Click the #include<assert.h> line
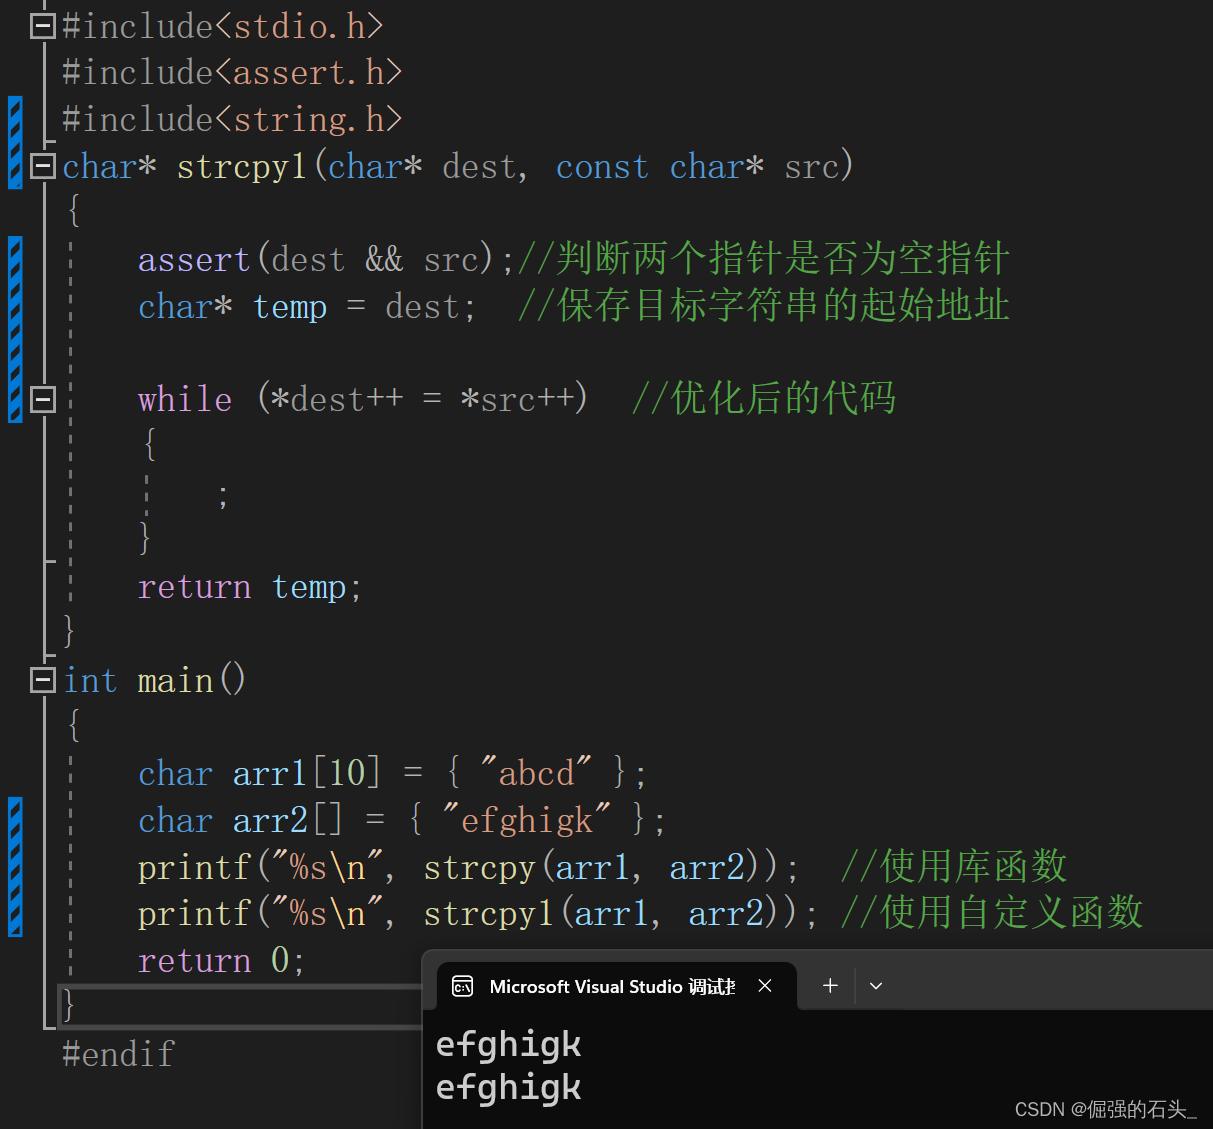 coord(232,73)
